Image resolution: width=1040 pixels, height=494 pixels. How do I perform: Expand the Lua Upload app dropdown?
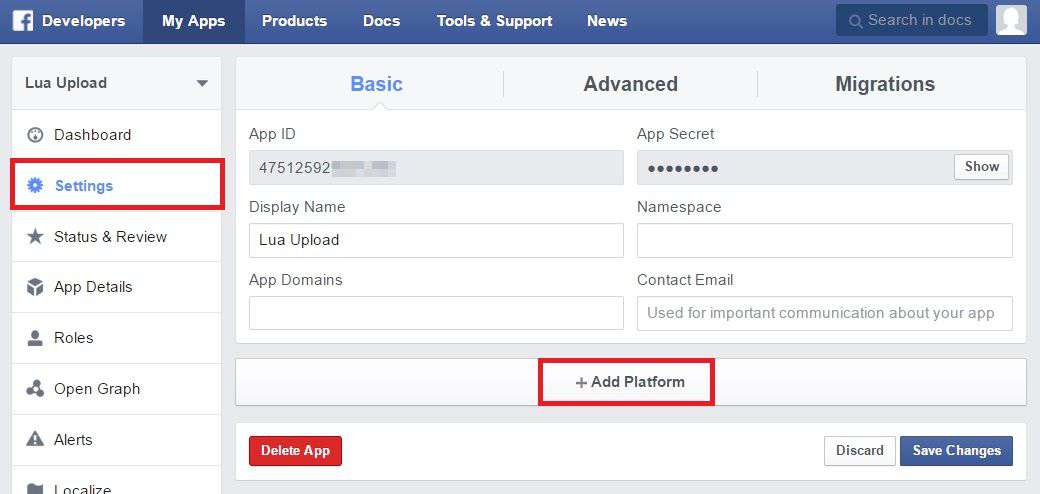202,83
